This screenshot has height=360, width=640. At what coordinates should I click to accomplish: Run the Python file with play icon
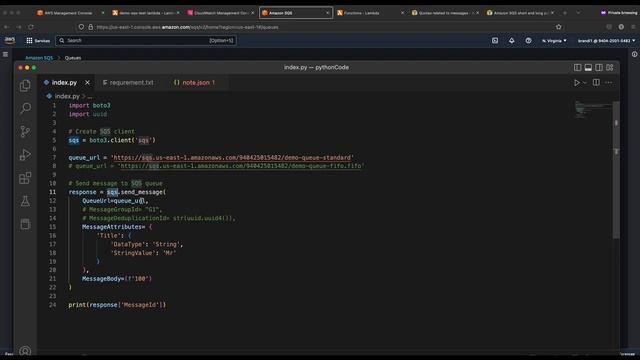[x=577, y=82]
